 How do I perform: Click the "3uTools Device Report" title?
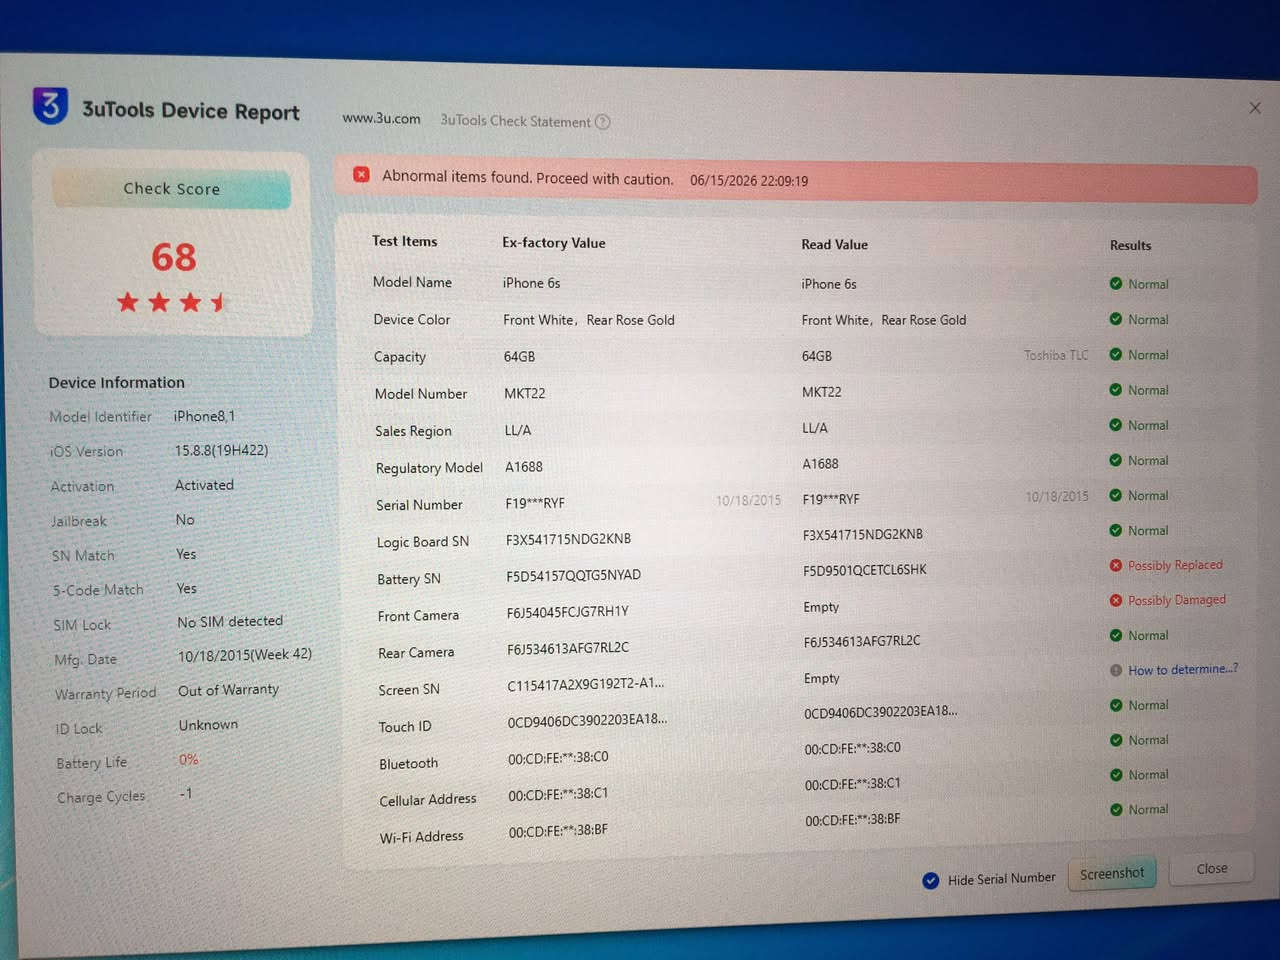pyautogui.click(x=190, y=110)
